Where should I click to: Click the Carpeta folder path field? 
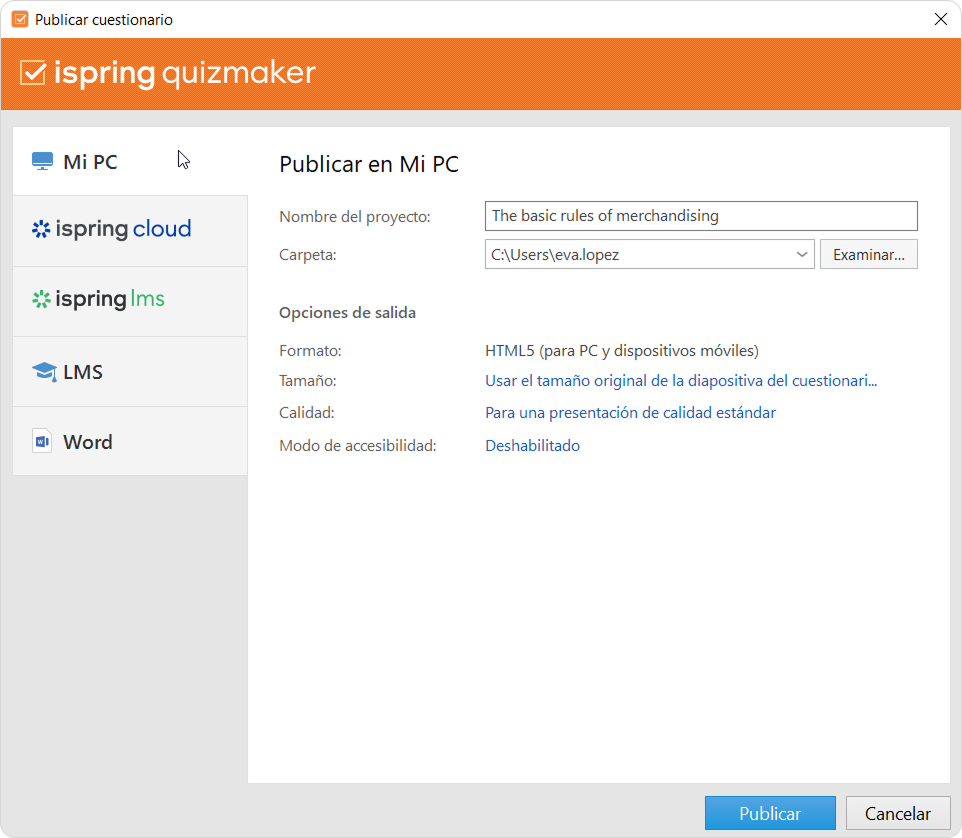638,255
